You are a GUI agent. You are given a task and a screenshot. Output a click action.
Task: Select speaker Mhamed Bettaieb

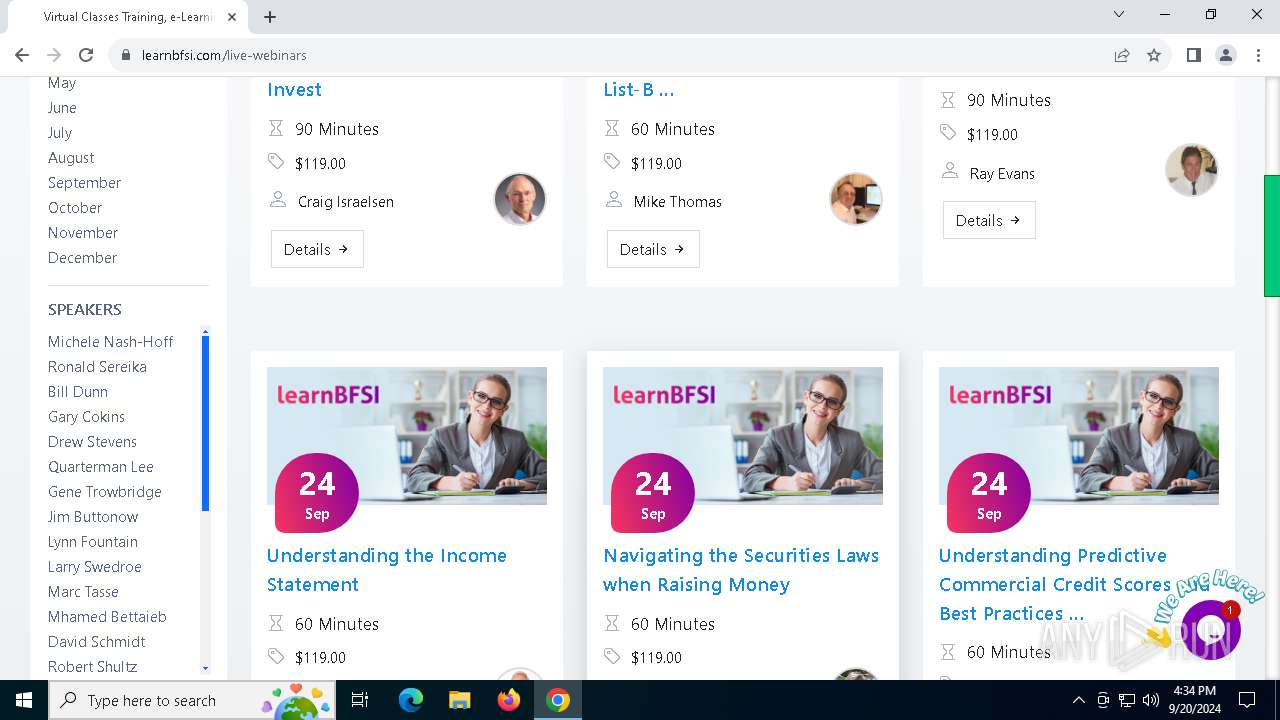click(x=107, y=617)
